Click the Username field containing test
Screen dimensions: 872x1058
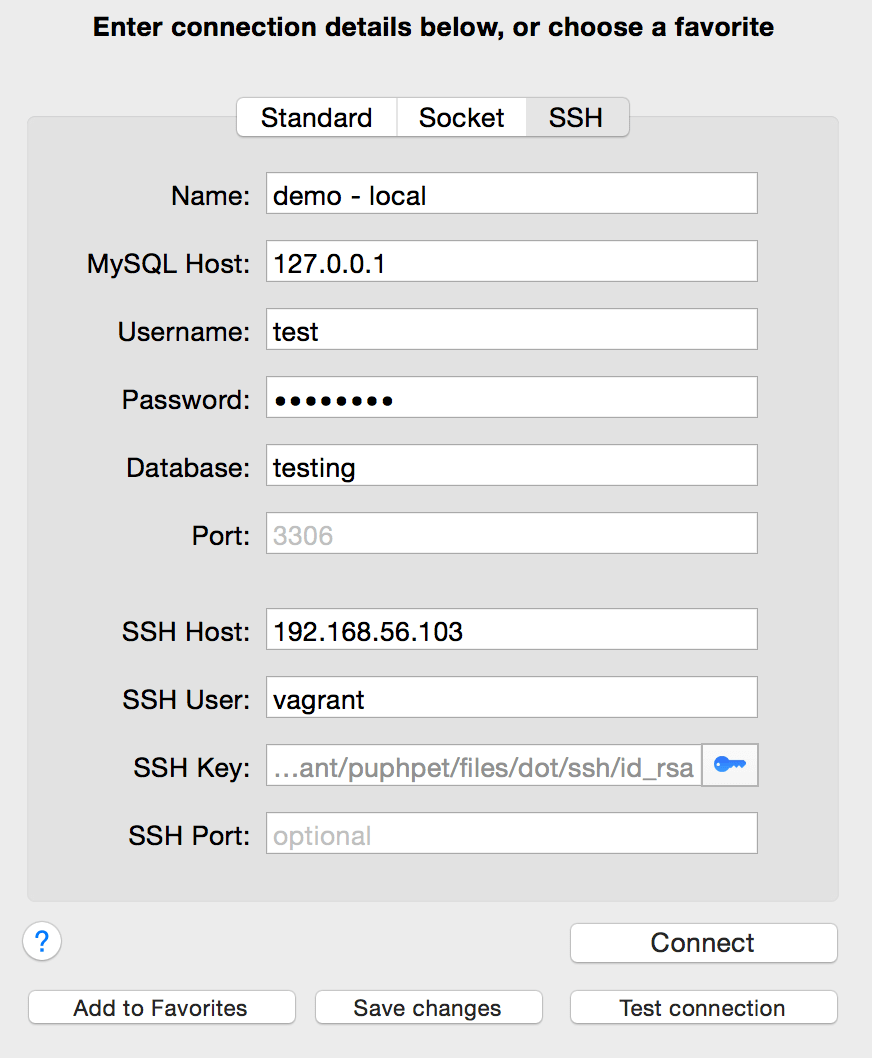click(x=511, y=329)
